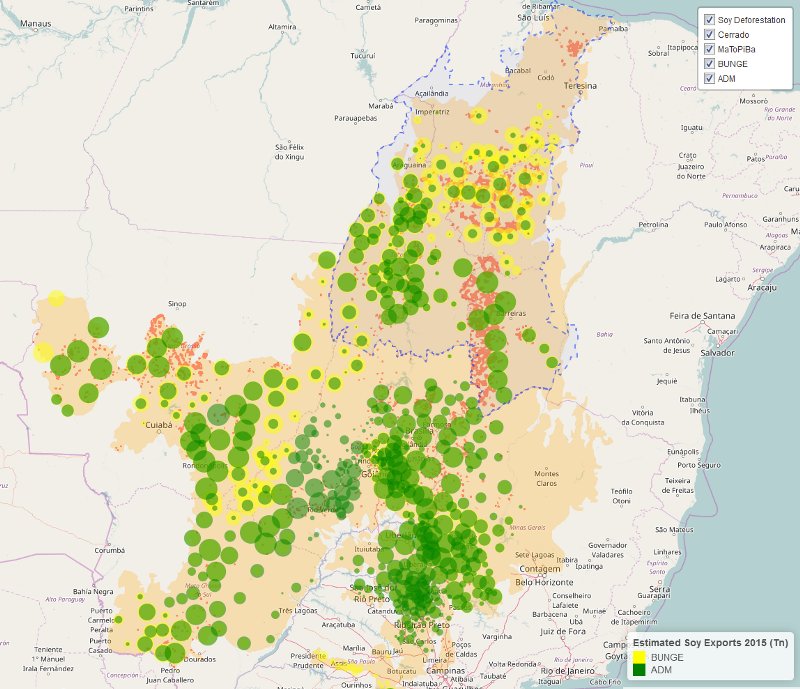Click the Manaus city label
Viewport: 800px width, 689px height.
coord(36,23)
